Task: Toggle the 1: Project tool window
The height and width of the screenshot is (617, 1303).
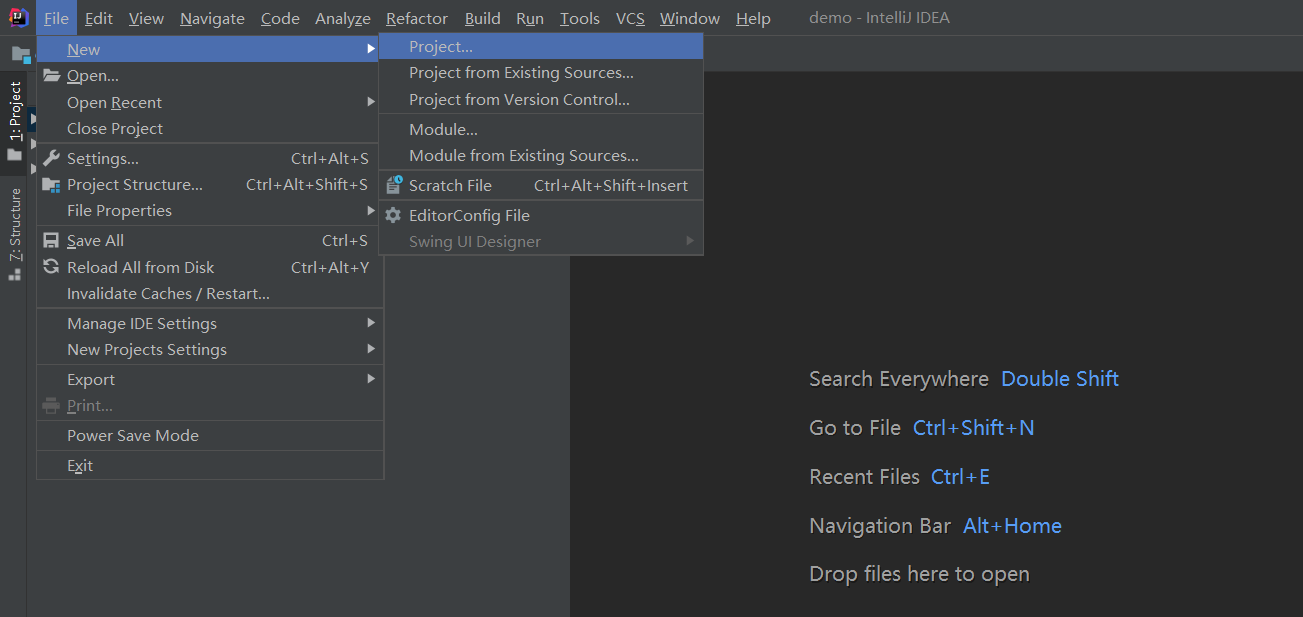Action: pos(15,111)
